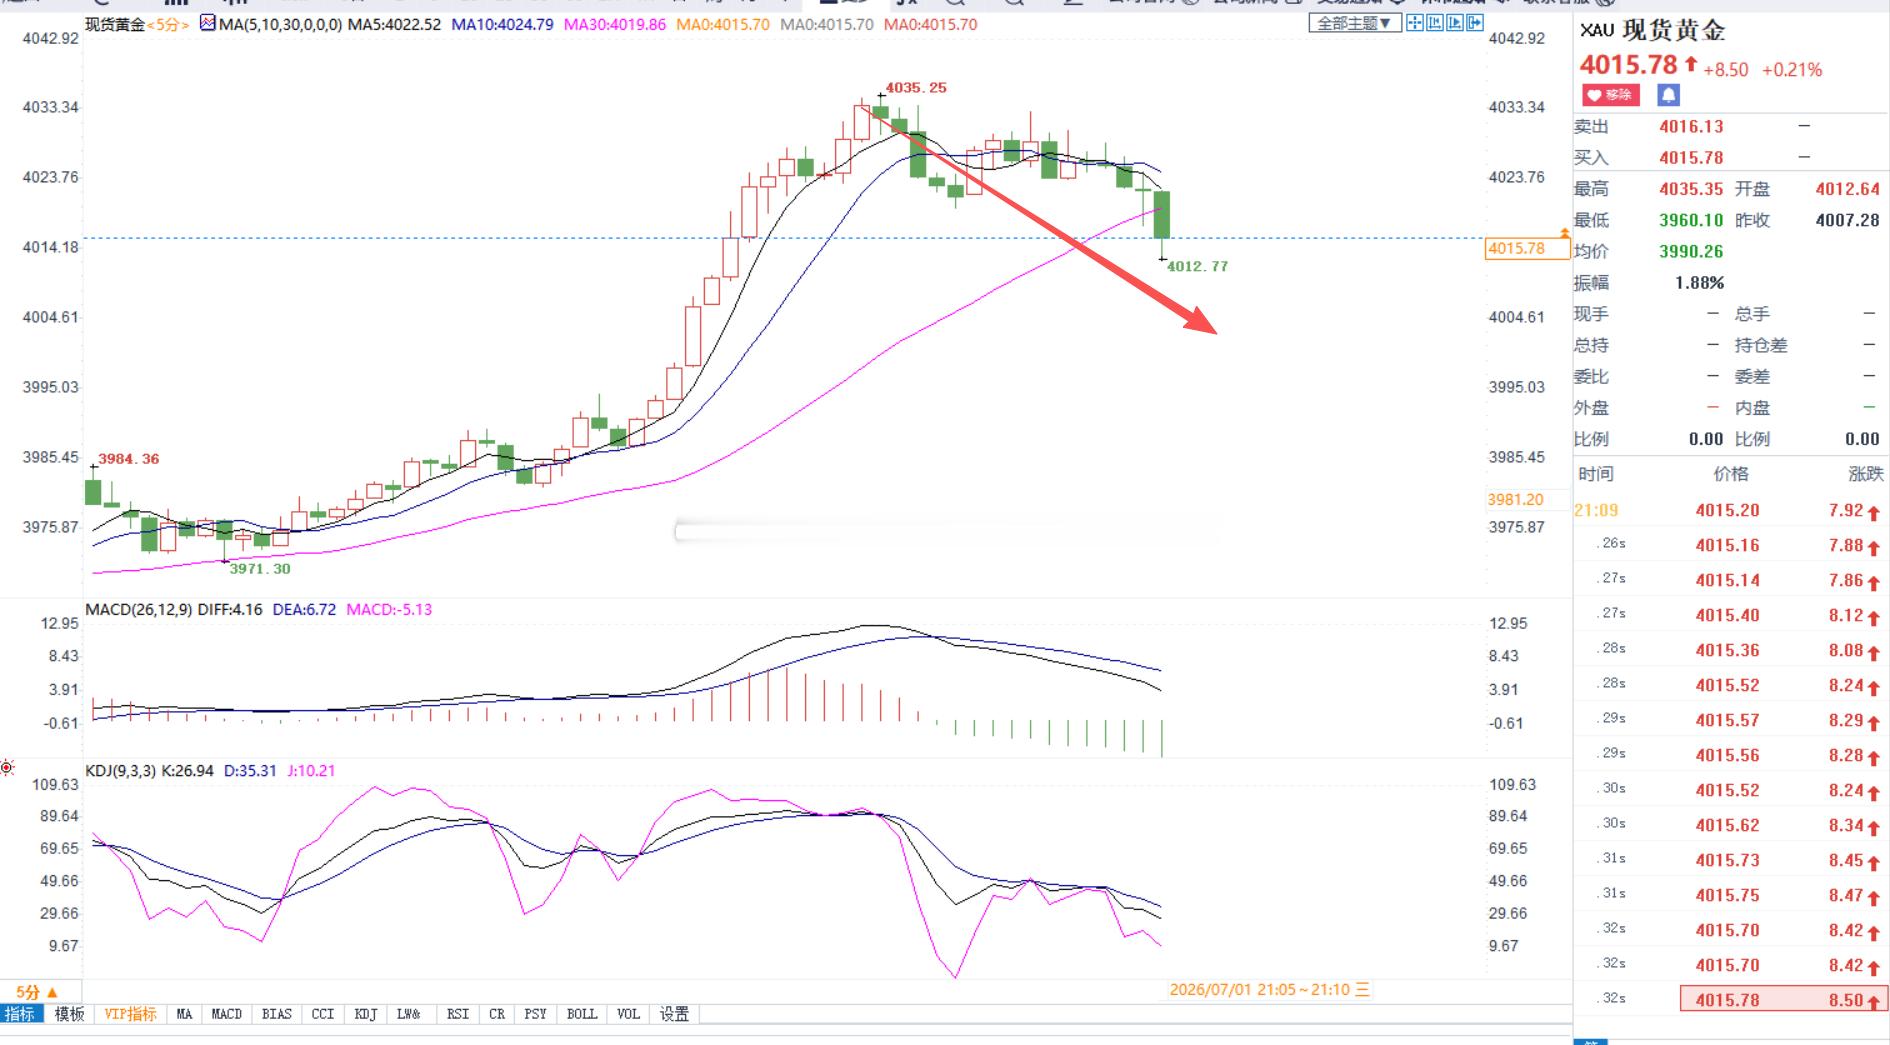The image size is (1890, 1045).
Task: Click the MACD(26,12,9) indicator label
Action: [139, 609]
